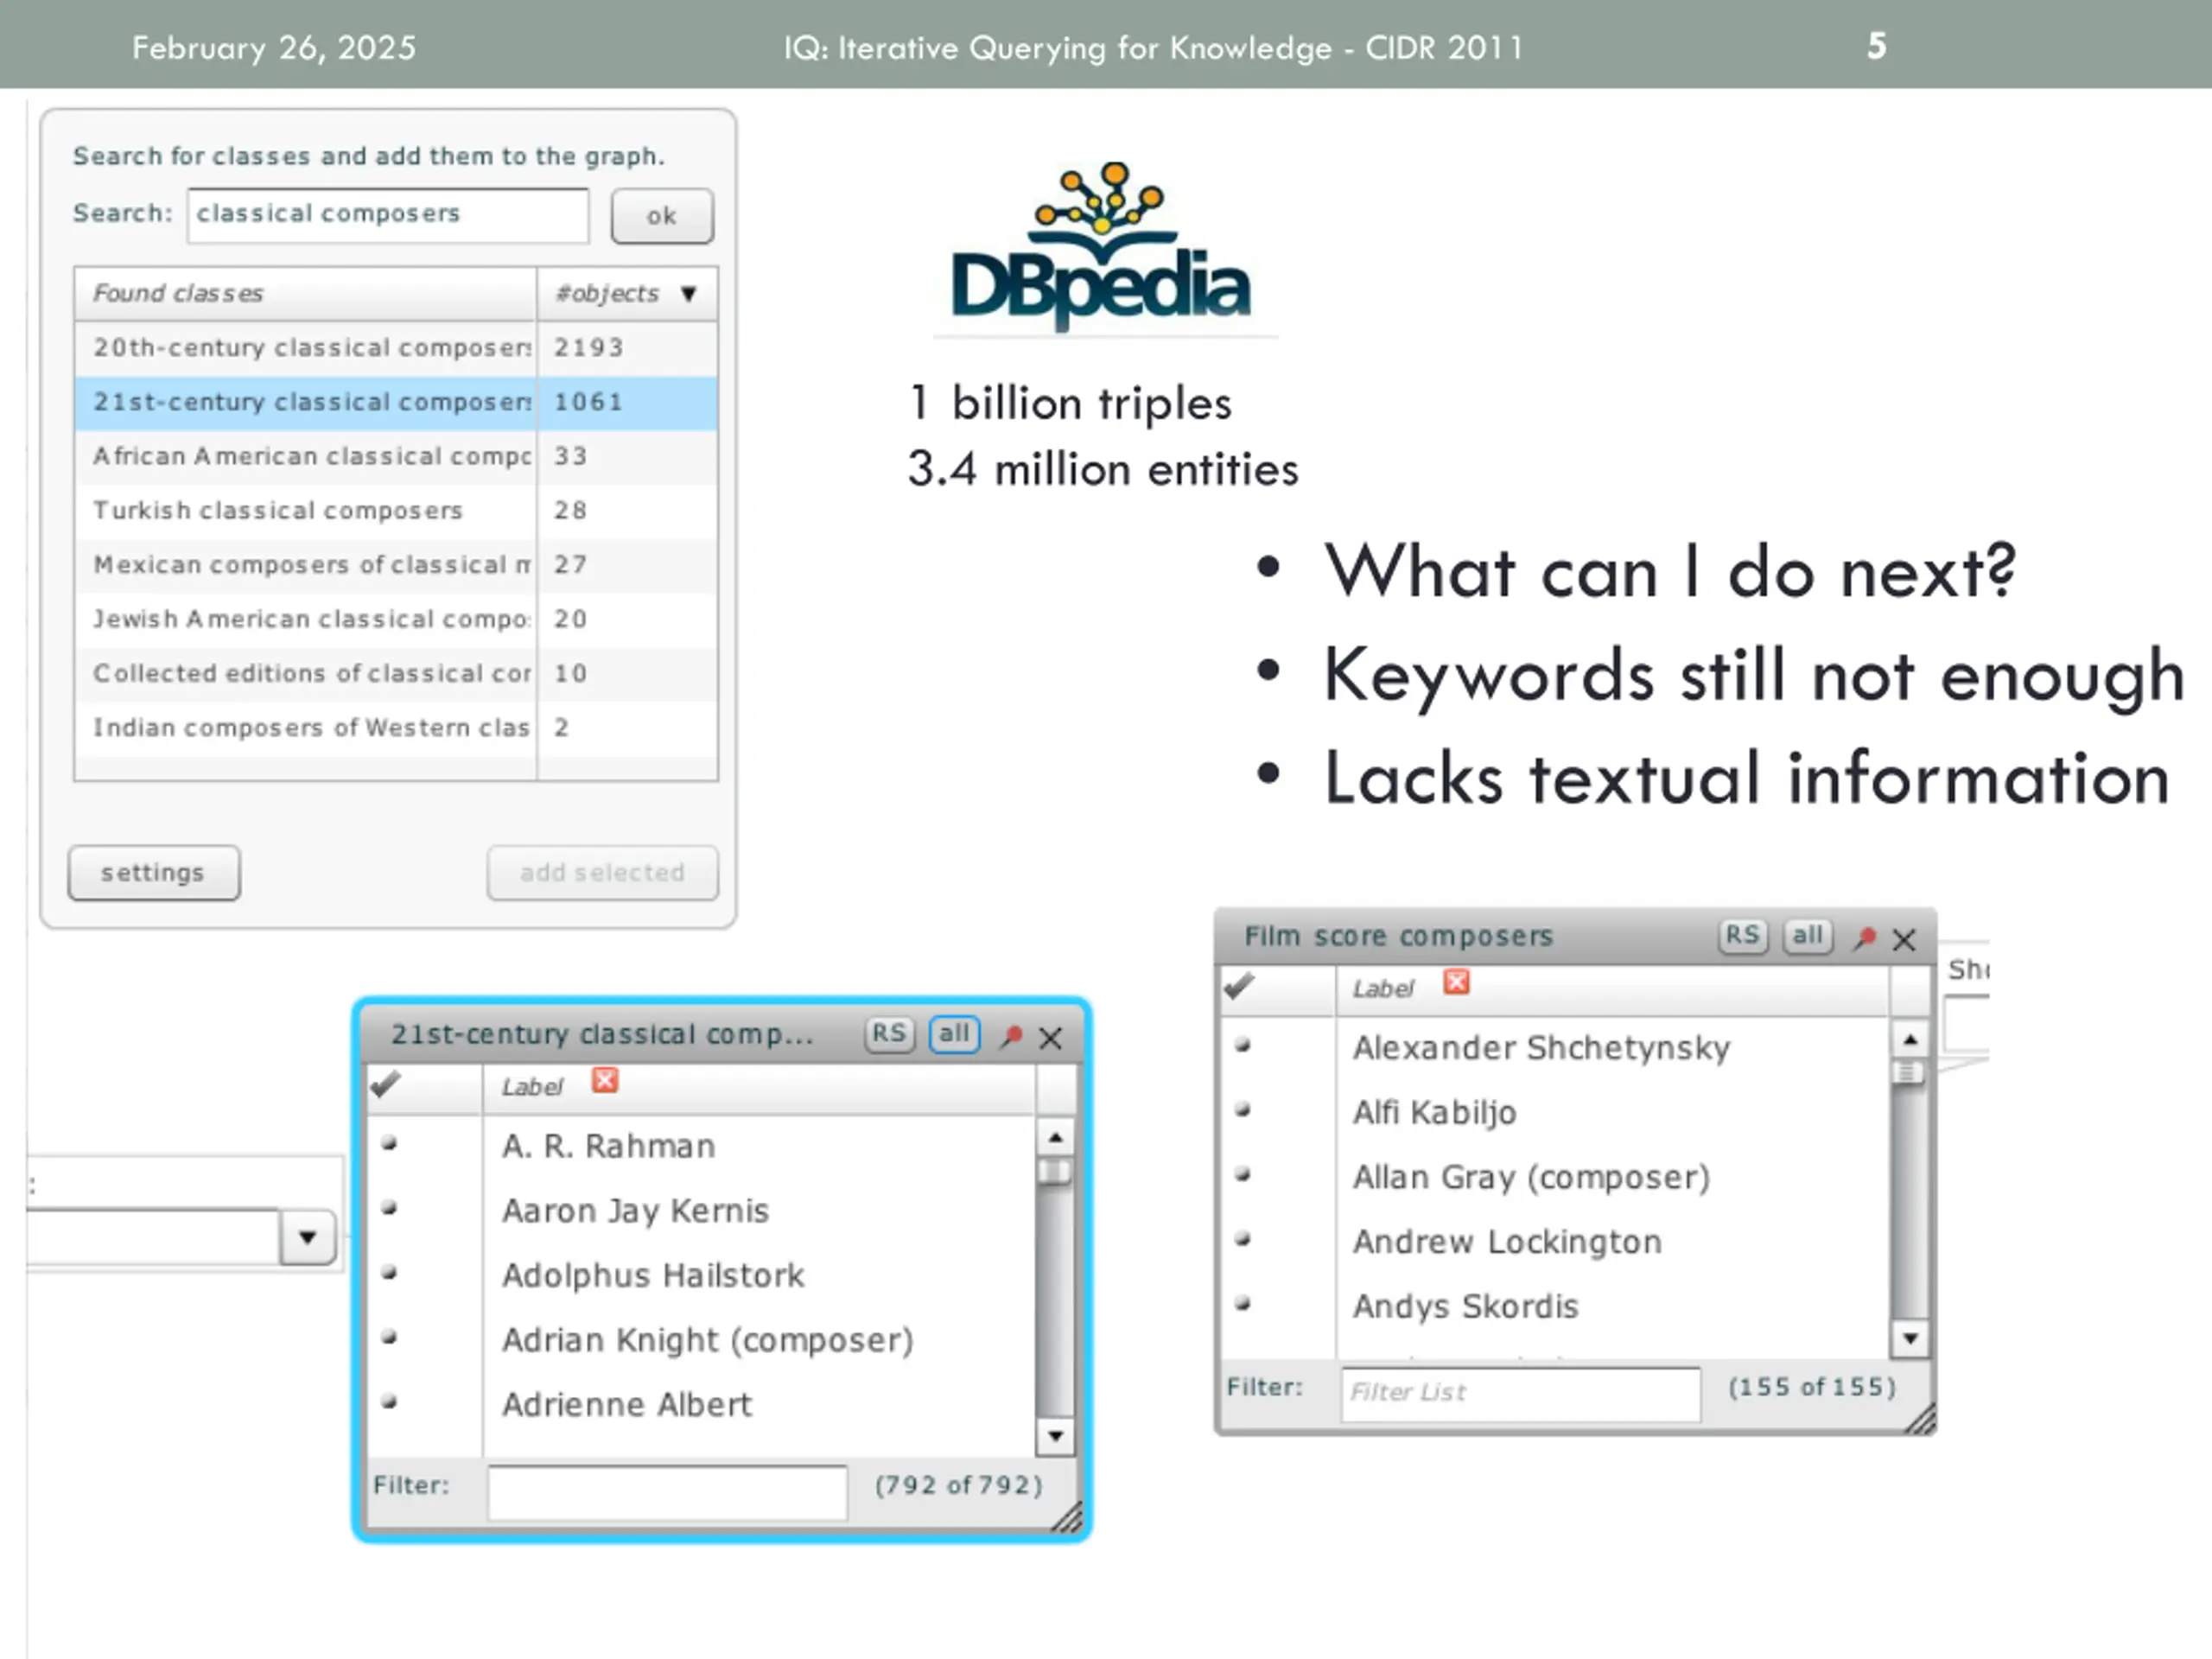Click the 1061 objects count cell
2212x1659 pixels.
click(x=627, y=402)
